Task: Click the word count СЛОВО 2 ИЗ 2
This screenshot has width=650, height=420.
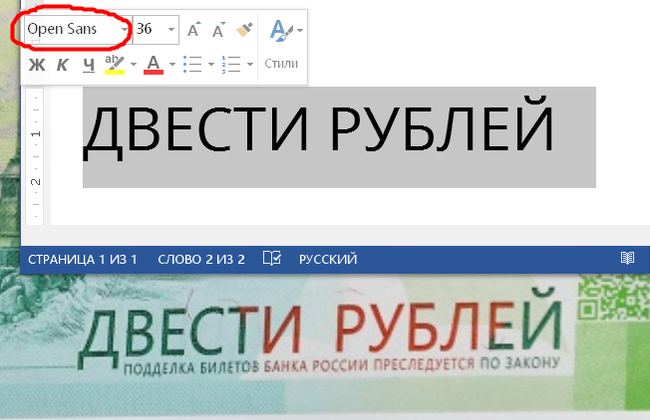Action: (201, 260)
